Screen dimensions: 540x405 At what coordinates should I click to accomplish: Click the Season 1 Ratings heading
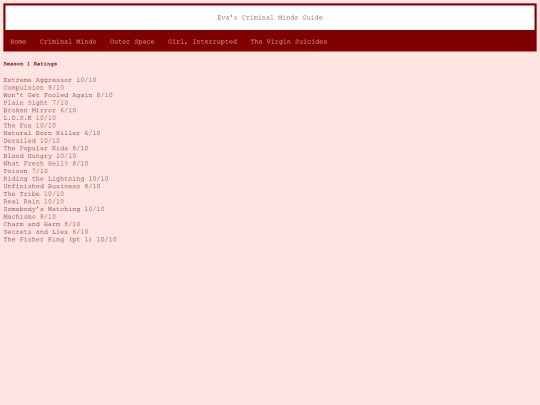[30, 64]
